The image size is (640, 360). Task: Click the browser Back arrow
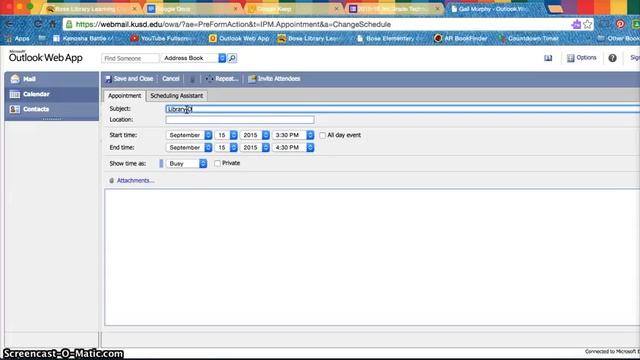click(9, 24)
